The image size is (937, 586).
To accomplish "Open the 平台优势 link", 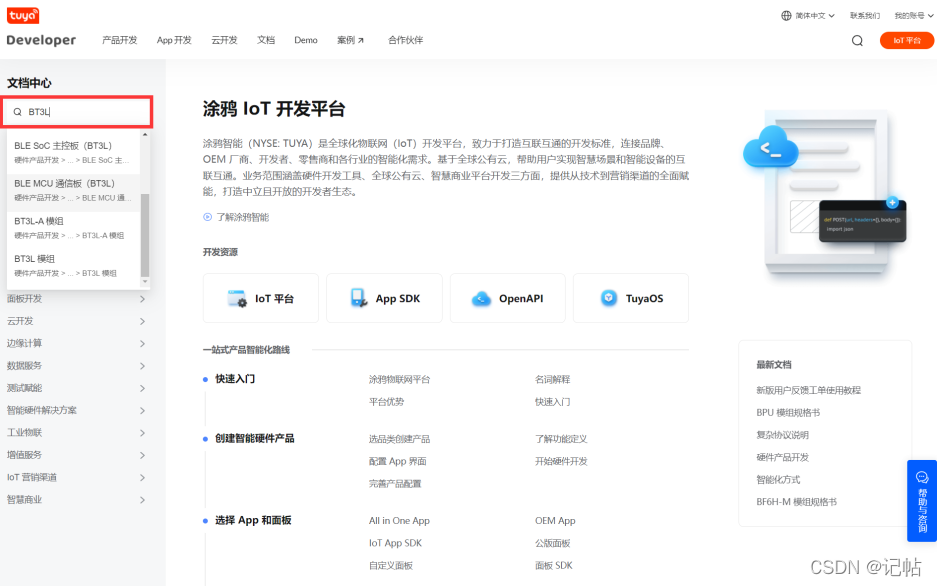I will [x=386, y=401].
